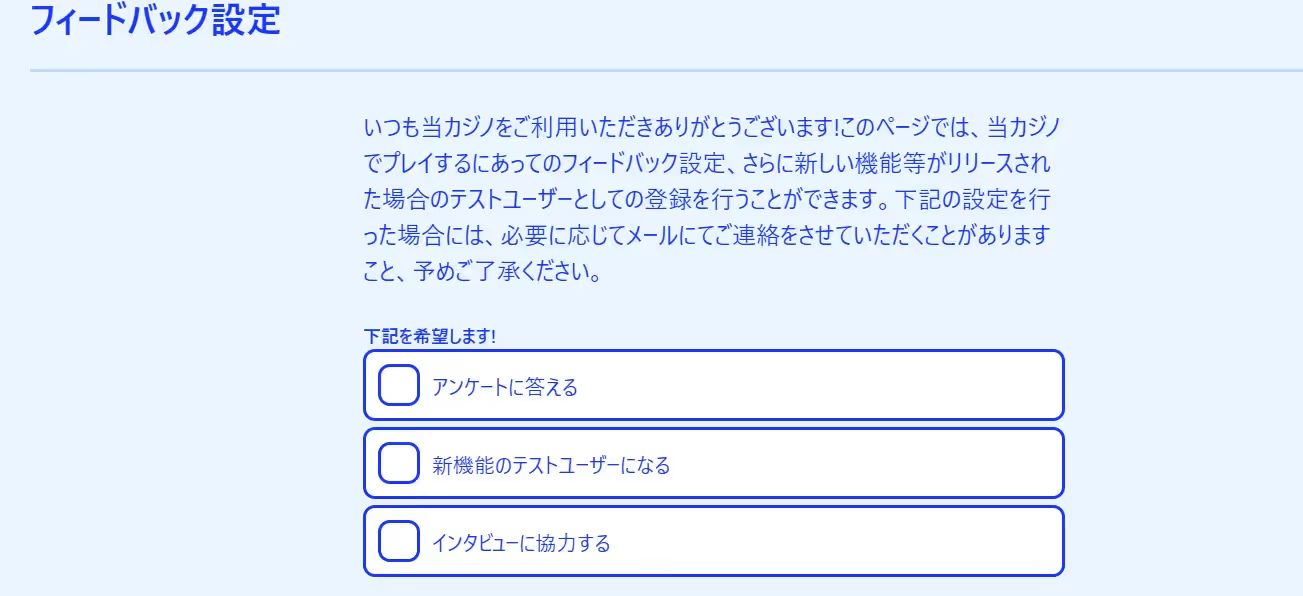Click the 新機能のテストユーザーになる label text

pyautogui.click(x=553, y=463)
